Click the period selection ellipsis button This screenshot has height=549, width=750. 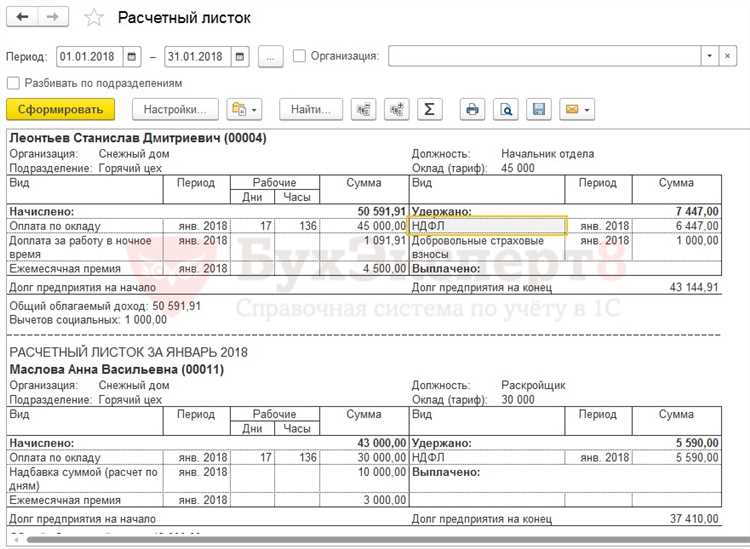pos(271,57)
